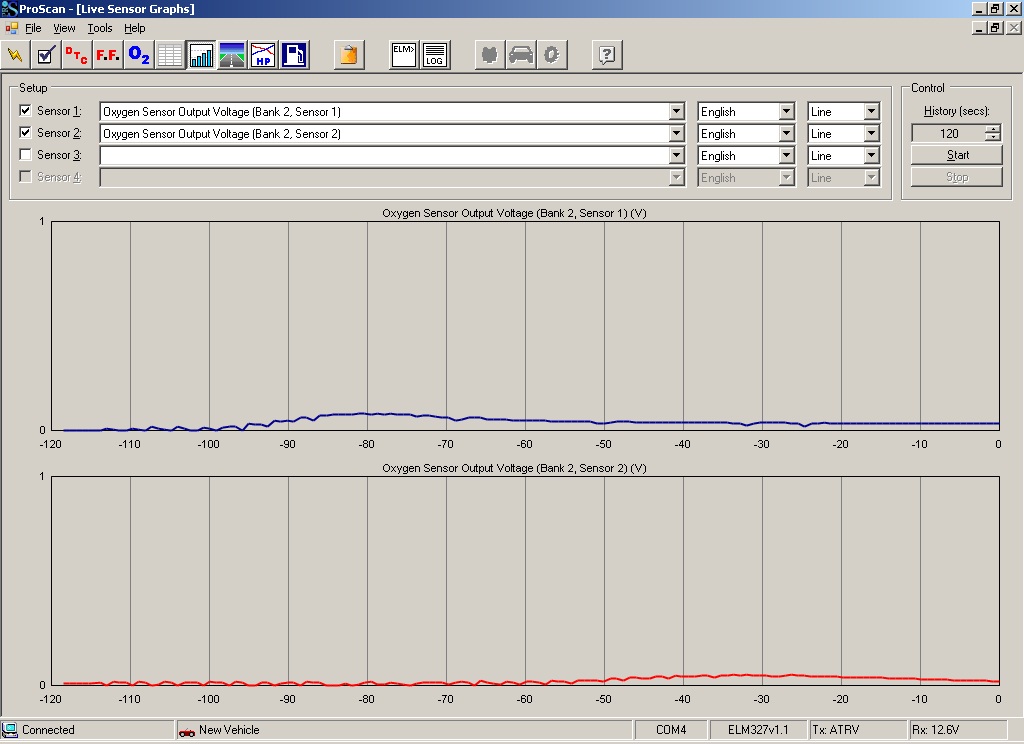Open the sensor data grid view
This screenshot has height=744, width=1024.
[x=170, y=55]
